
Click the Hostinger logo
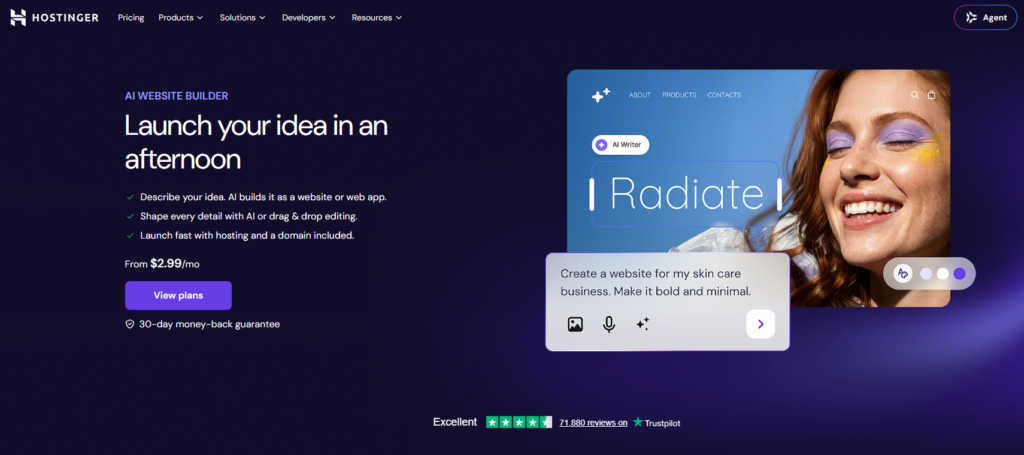tap(54, 18)
